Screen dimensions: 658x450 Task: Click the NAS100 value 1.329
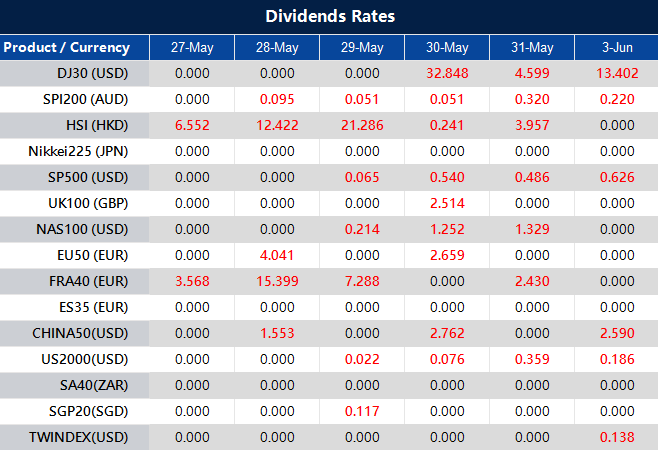(532, 229)
